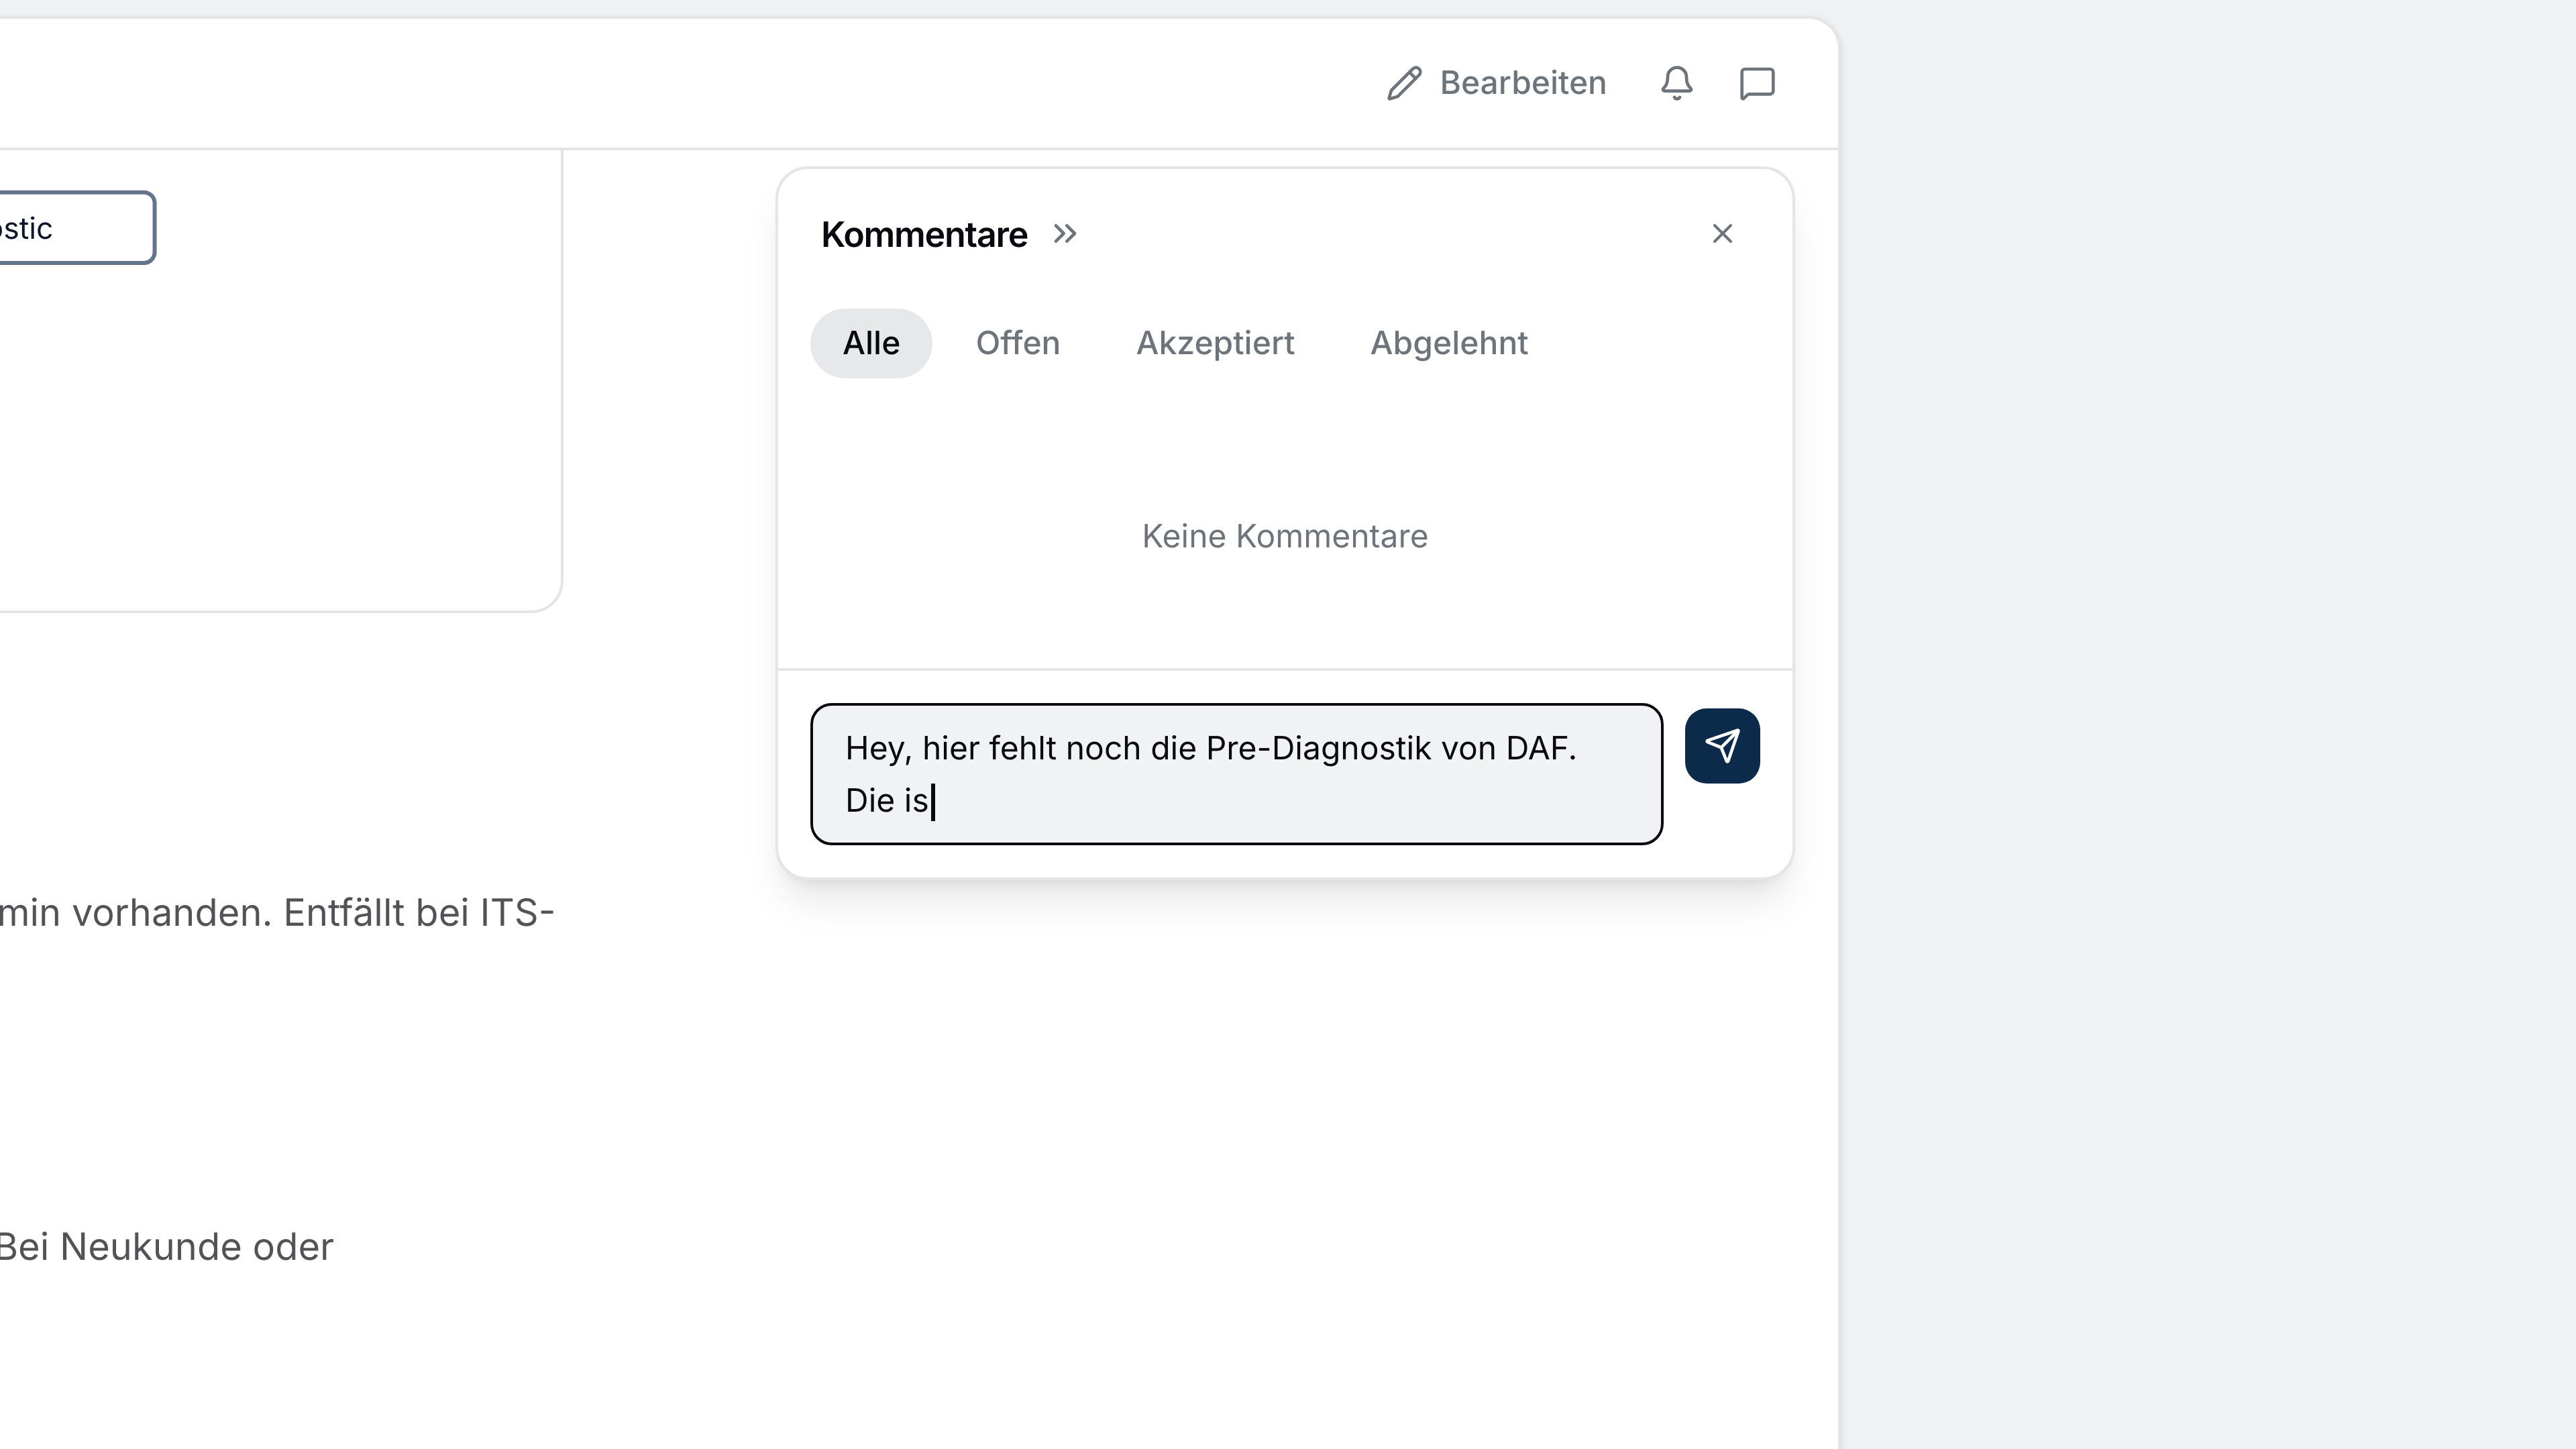Screen dimensions: 2576x1449
Task: Enable the Abgelehnt comment filter
Action: tap(1448, 343)
